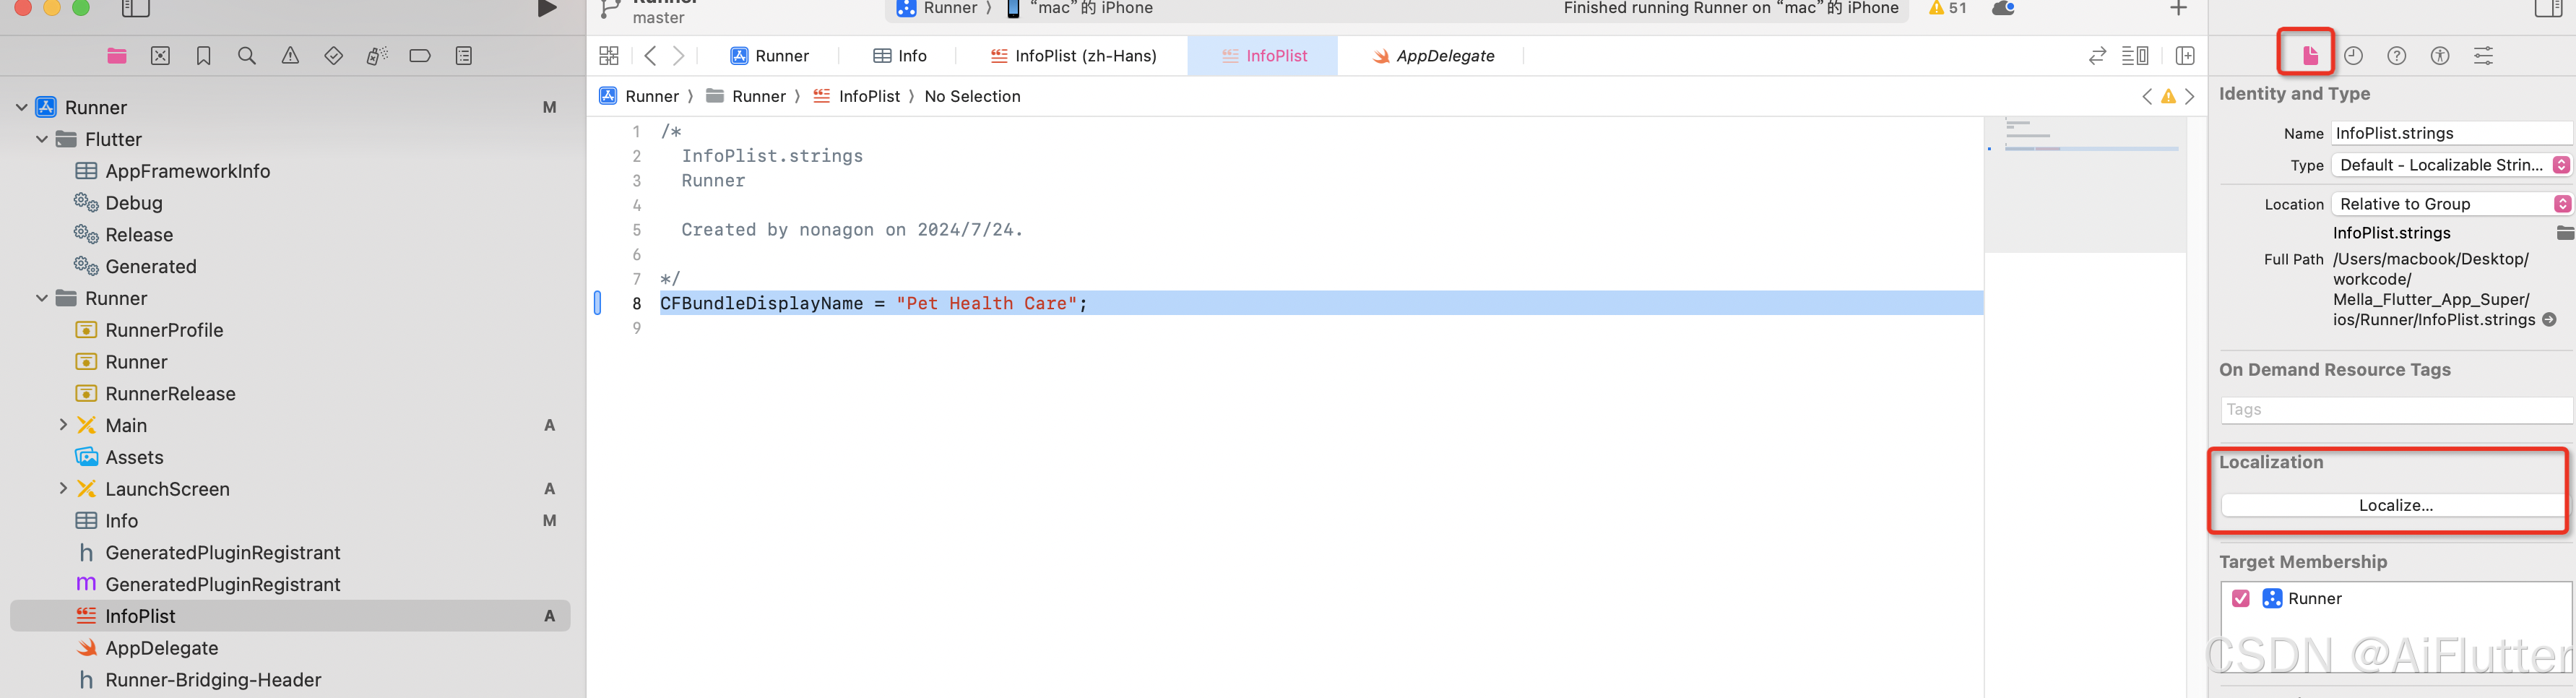This screenshot has width=2576, height=698.
Task: Collapse the Flutter group
Action: tap(42, 139)
